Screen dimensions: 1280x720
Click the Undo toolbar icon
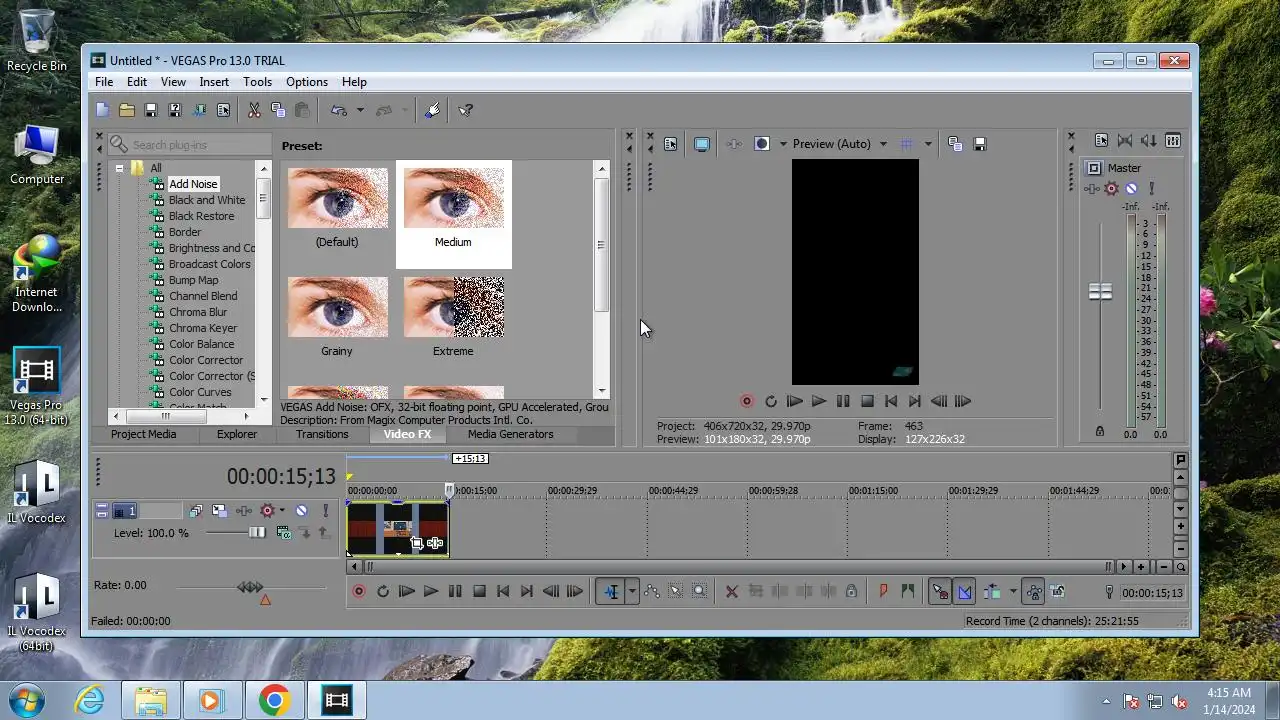(x=339, y=110)
